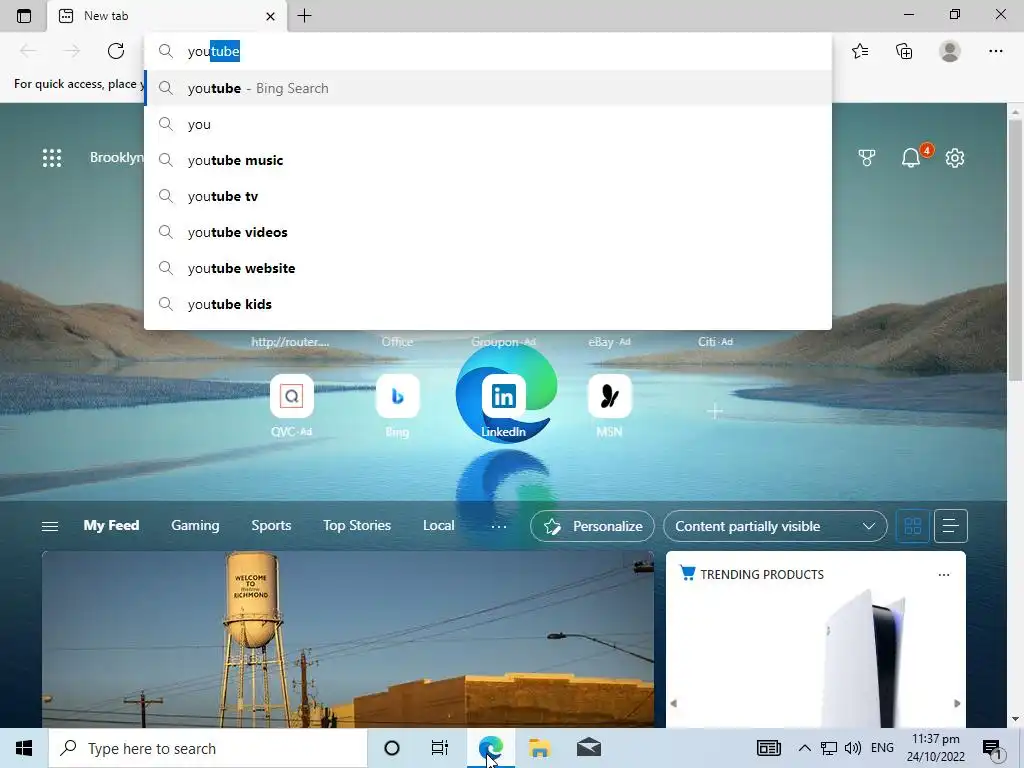This screenshot has width=1024, height=768.
Task: Click the Refresh page button
Action: (116, 51)
